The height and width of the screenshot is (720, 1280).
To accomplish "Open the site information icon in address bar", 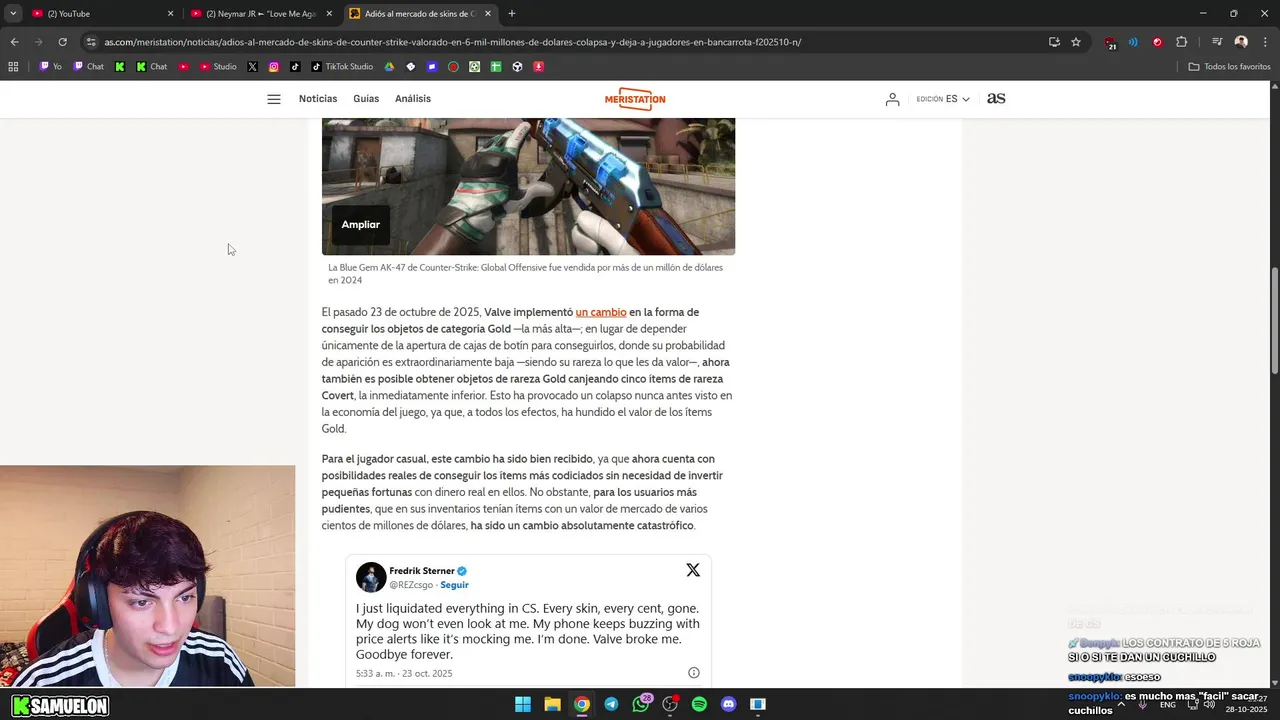I will click(91, 42).
